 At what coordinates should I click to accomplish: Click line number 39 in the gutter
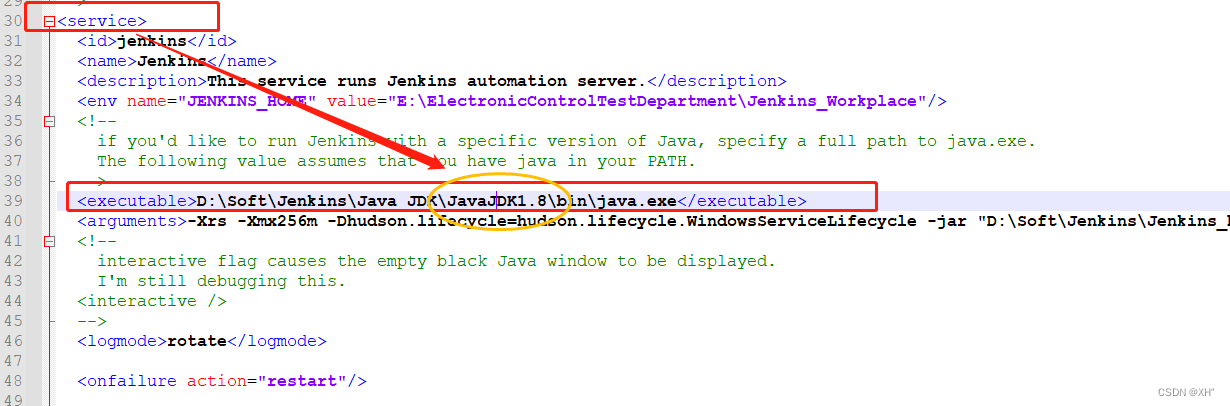[13, 201]
